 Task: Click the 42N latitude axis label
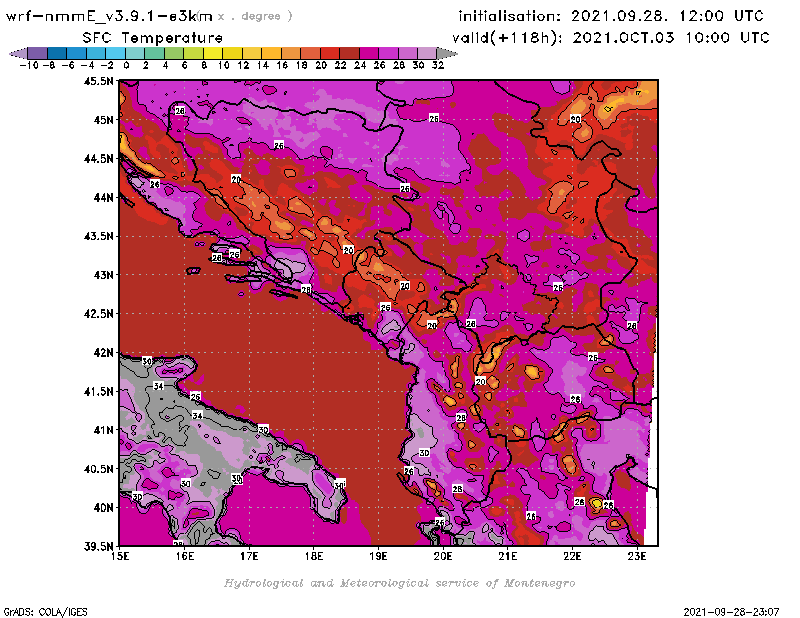coord(101,352)
